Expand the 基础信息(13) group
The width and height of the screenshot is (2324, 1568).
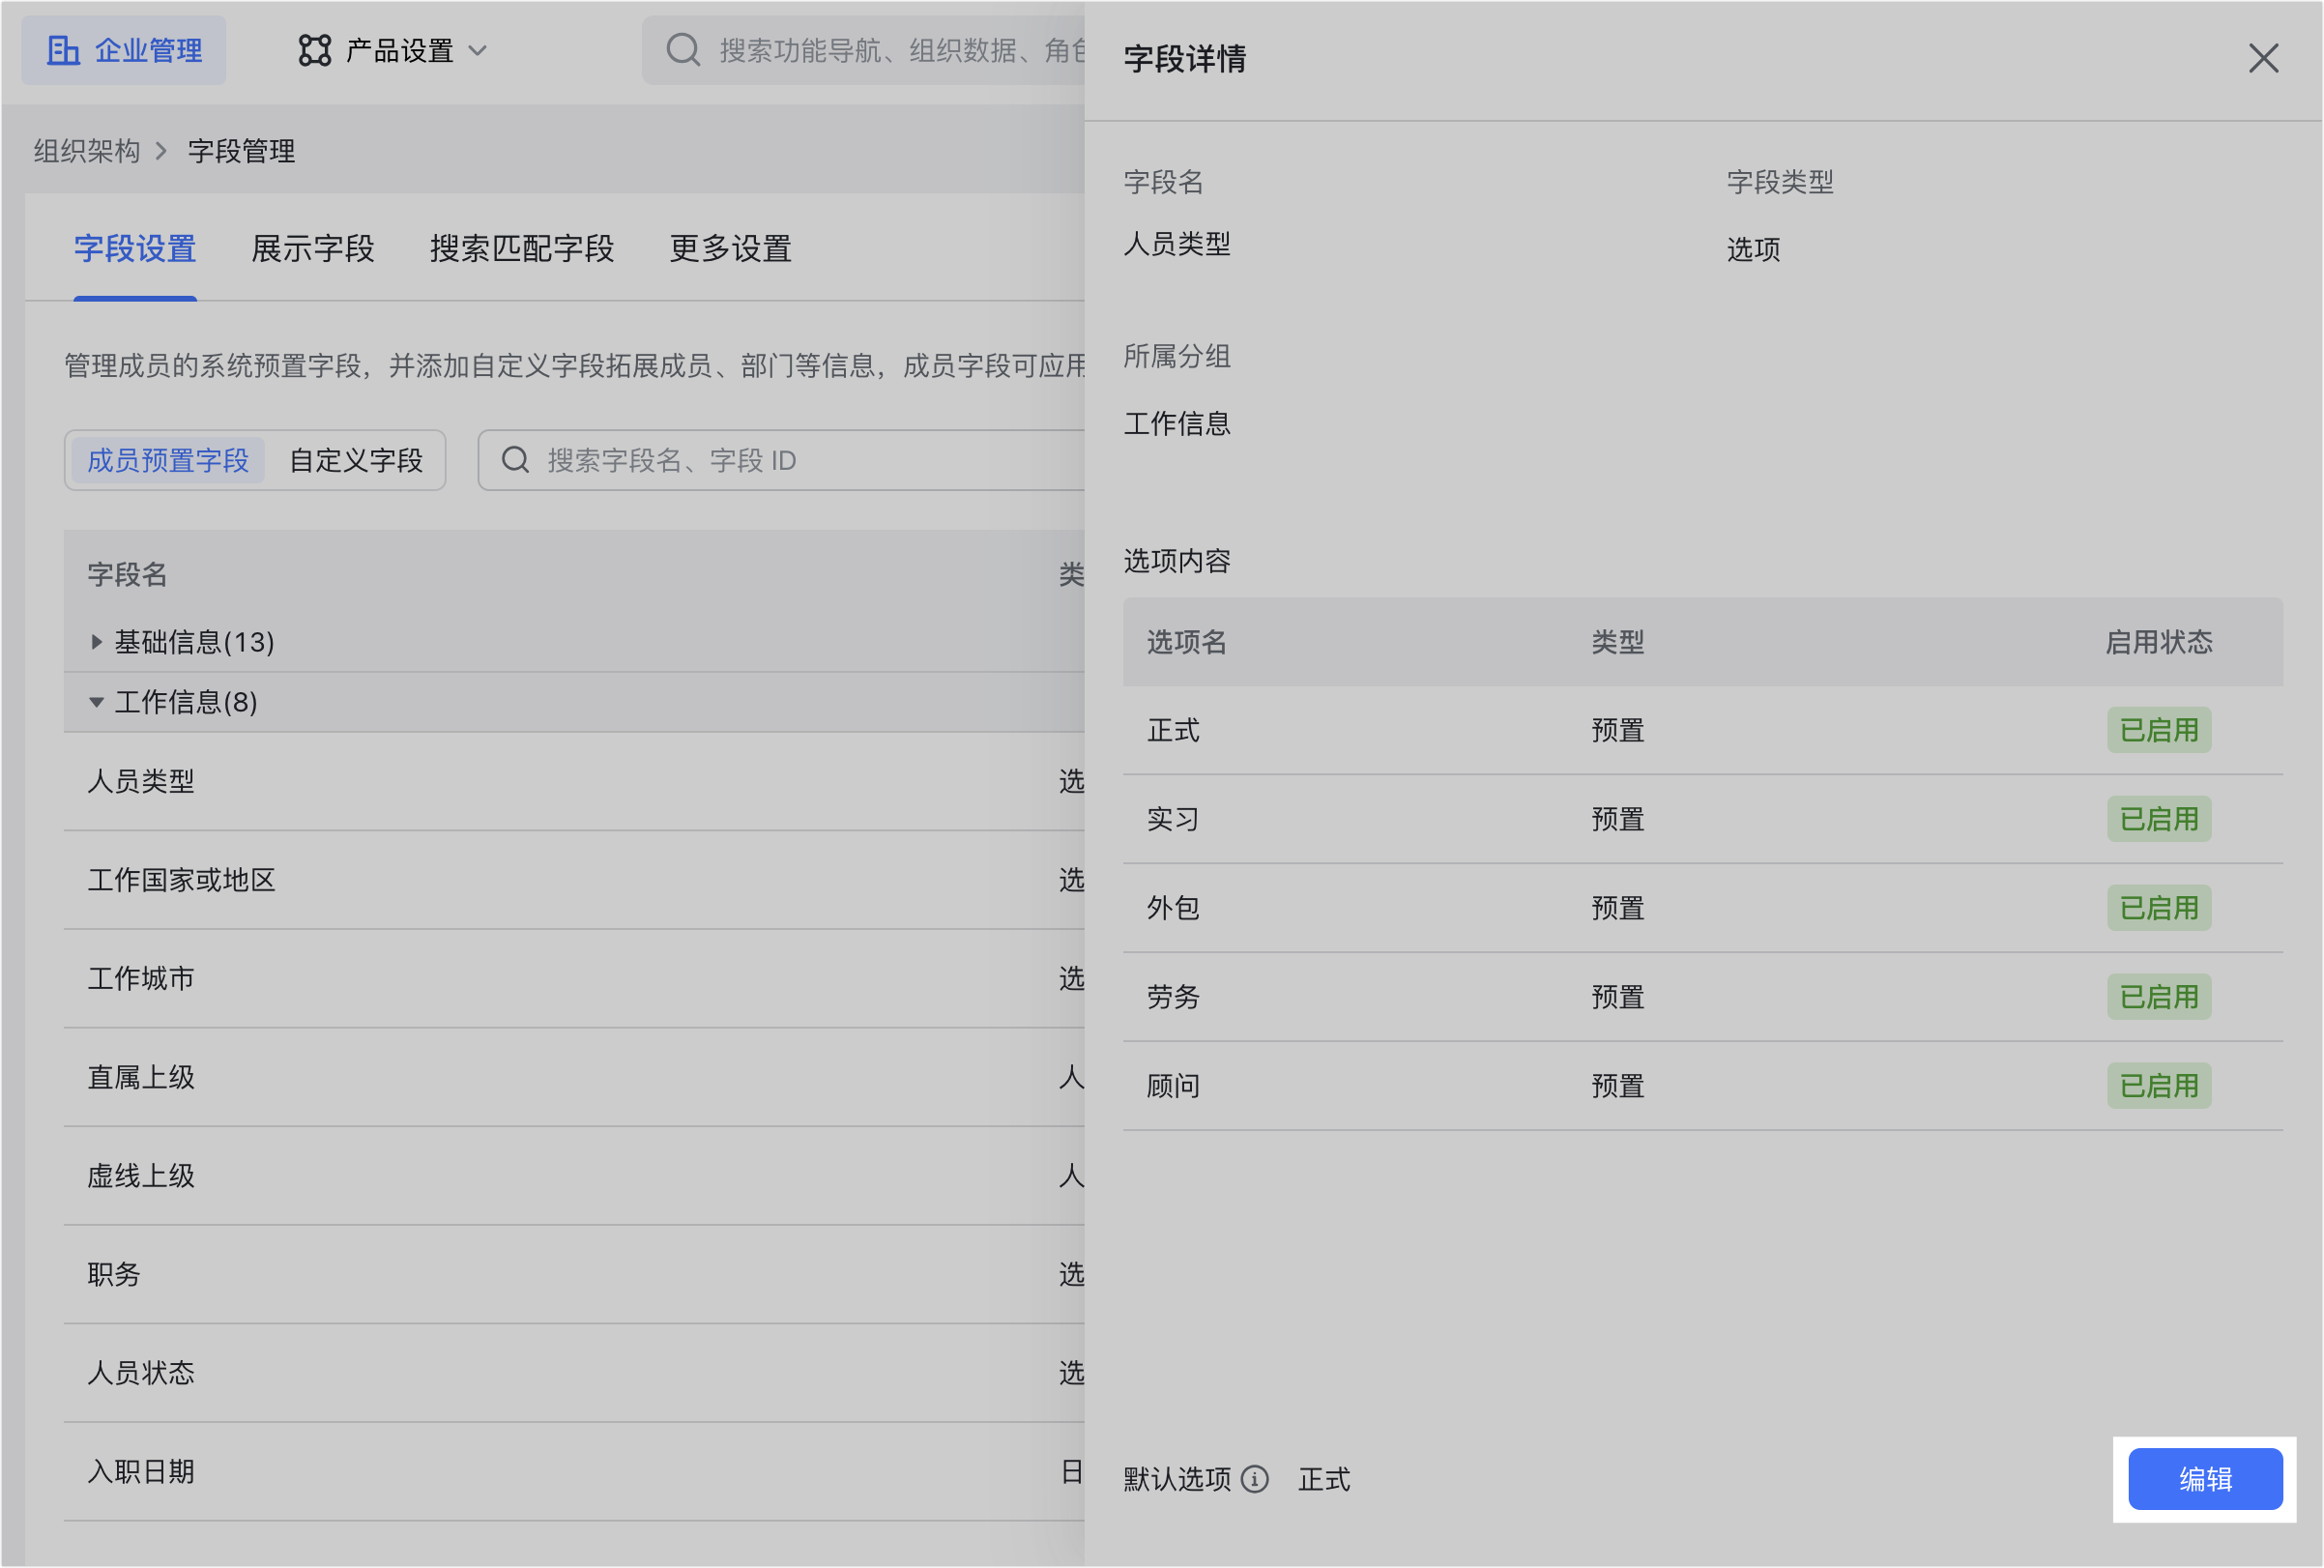(96, 642)
